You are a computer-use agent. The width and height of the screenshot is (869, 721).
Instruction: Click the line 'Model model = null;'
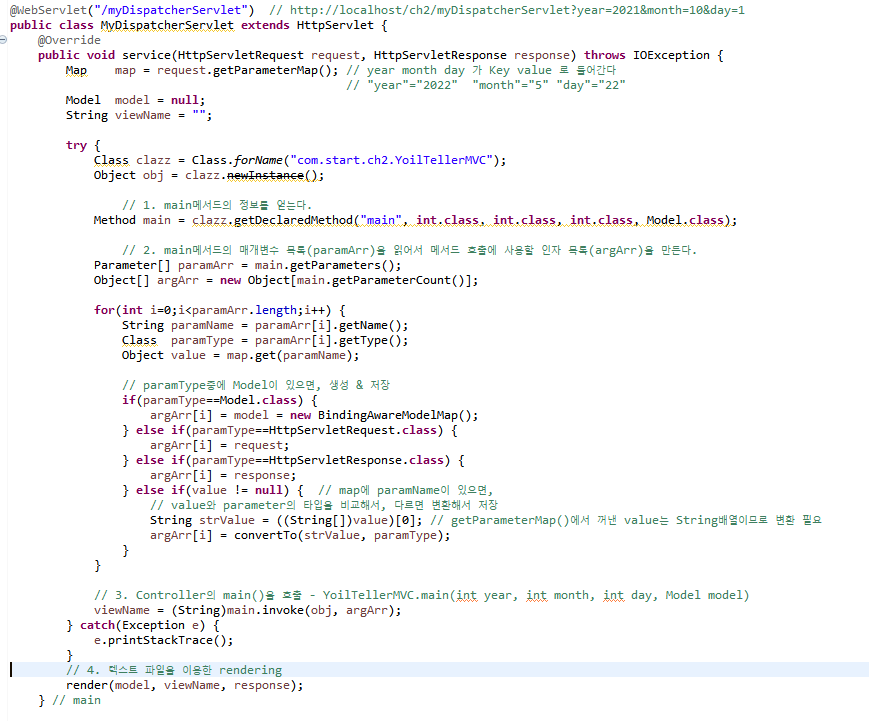(x=135, y=100)
